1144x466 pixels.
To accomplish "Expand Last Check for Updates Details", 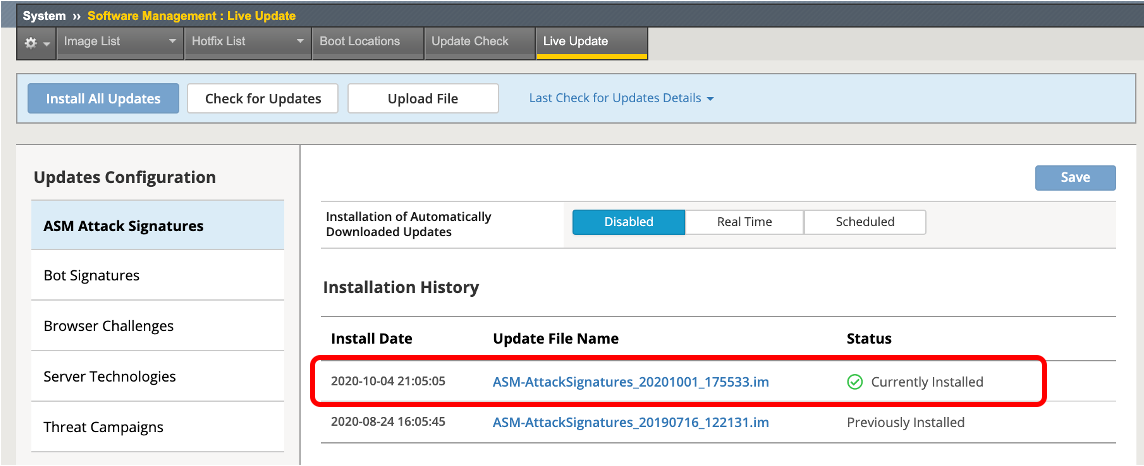I will pyautogui.click(x=621, y=98).
